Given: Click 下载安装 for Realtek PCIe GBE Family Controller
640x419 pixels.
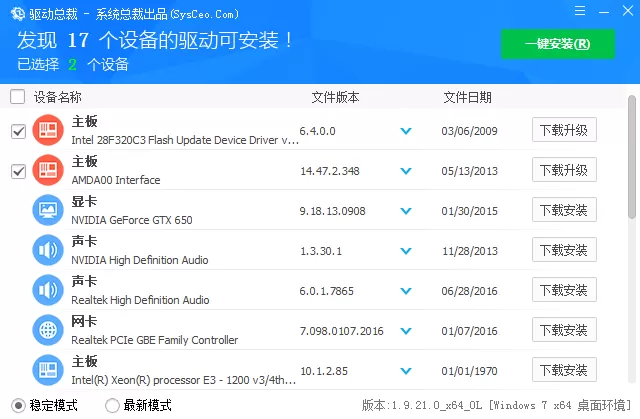Looking at the screenshot, I should [564, 330].
